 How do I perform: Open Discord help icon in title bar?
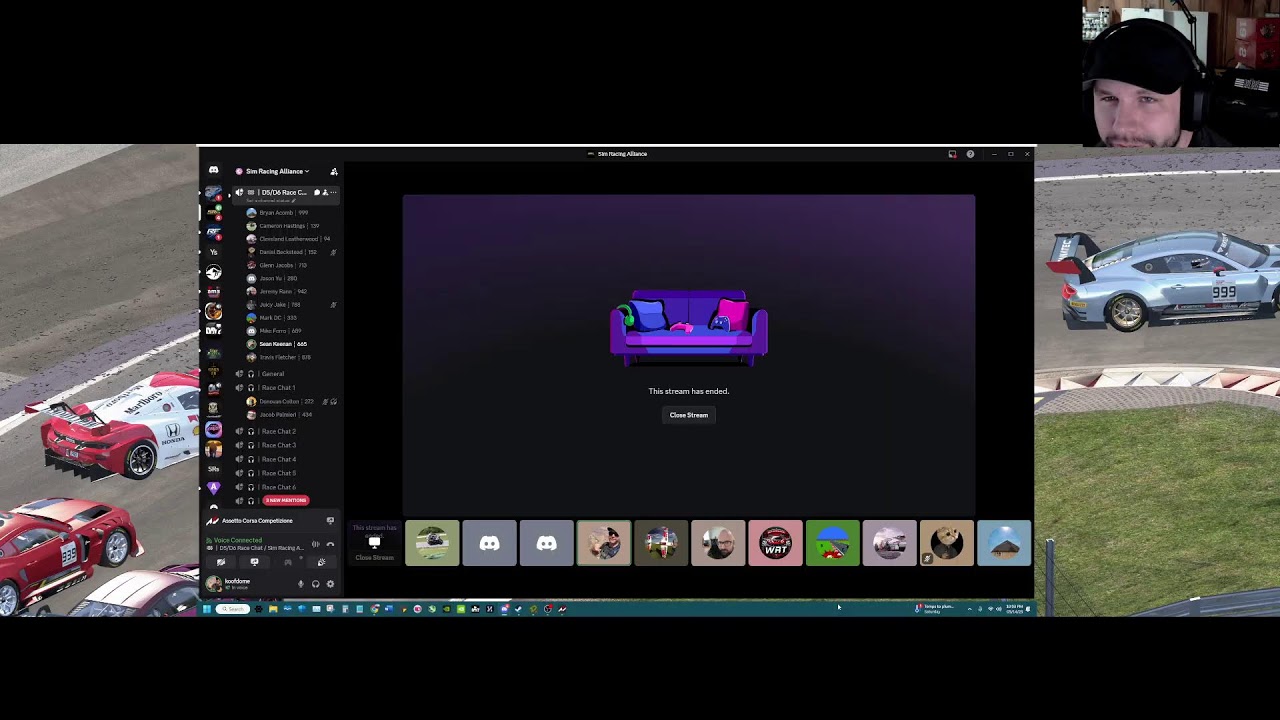click(970, 154)
